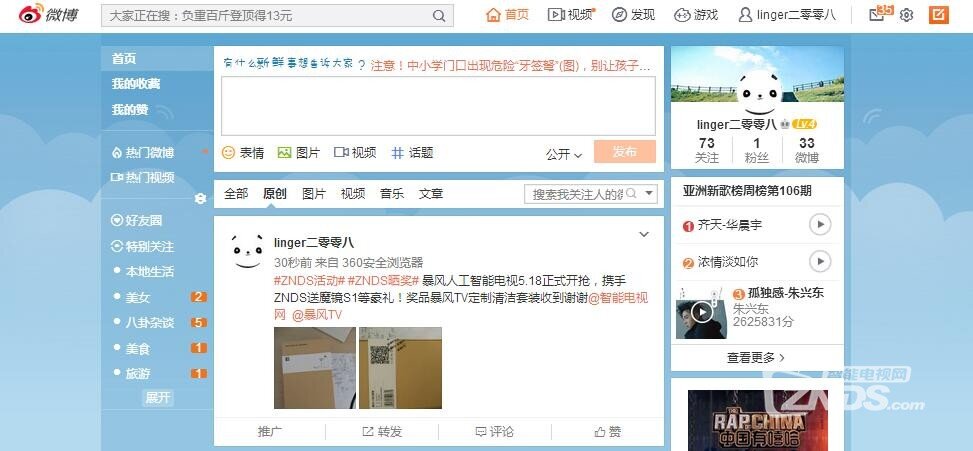Open the settings gear in top bar
The width and height of the screenshot is (973, 451).
point(906,16)
